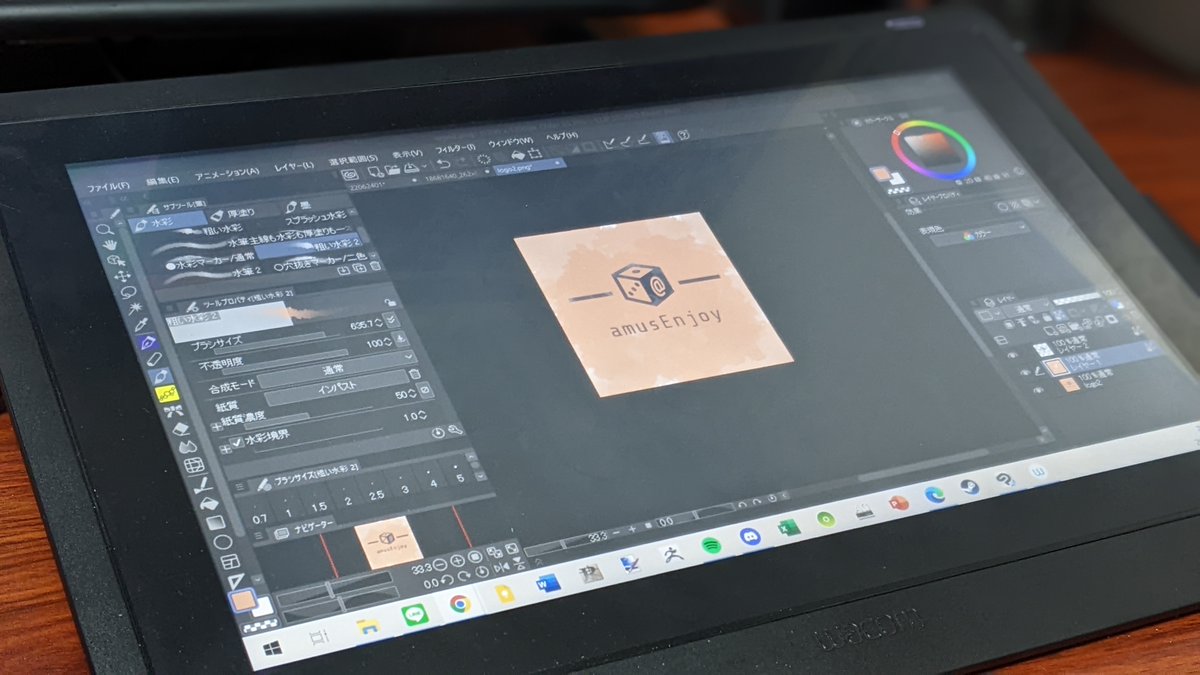This screenshot has width=1200, height=675.
Task: Select the highlighted Pen tool
Action: click(148, 343)
